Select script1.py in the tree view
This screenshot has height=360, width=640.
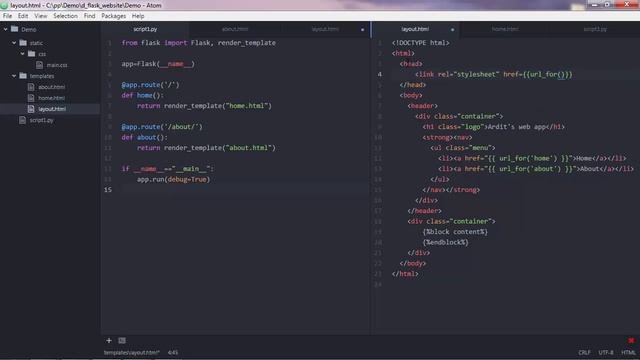pyautogui.click(x=41, y=120)
